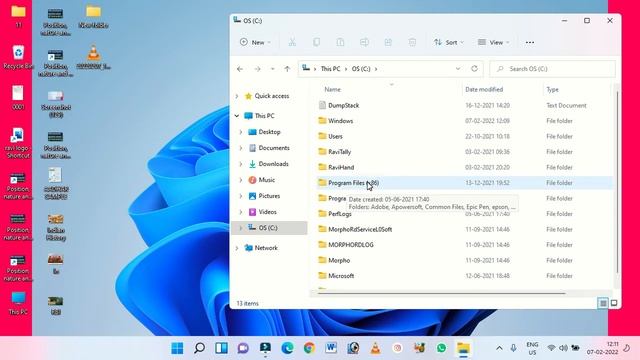Click OS (C:) in address breadcrumb
This screenshot has width=640, height=360.
[x=361, y=69]
